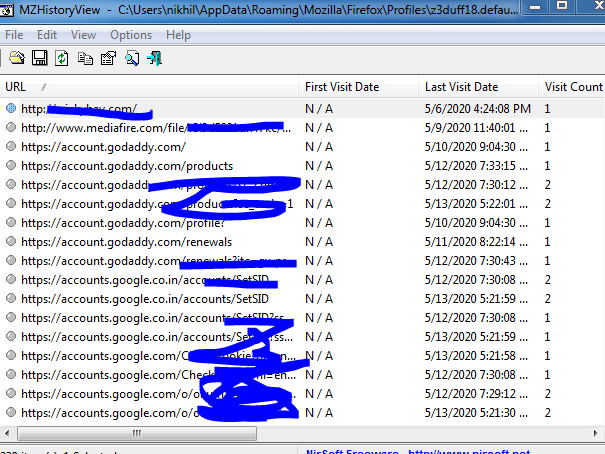Open the Help menu
605x454 pixels.
178,35
